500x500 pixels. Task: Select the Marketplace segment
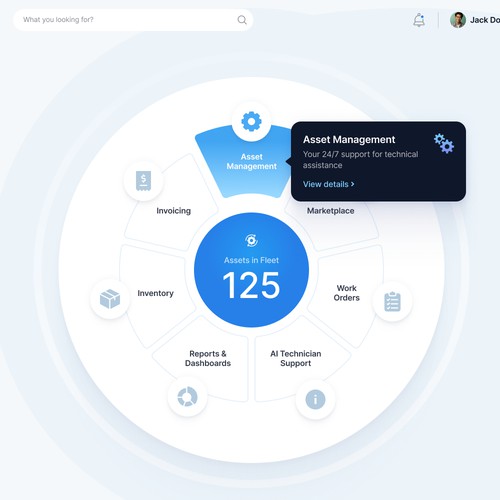[x=330, y=211]
